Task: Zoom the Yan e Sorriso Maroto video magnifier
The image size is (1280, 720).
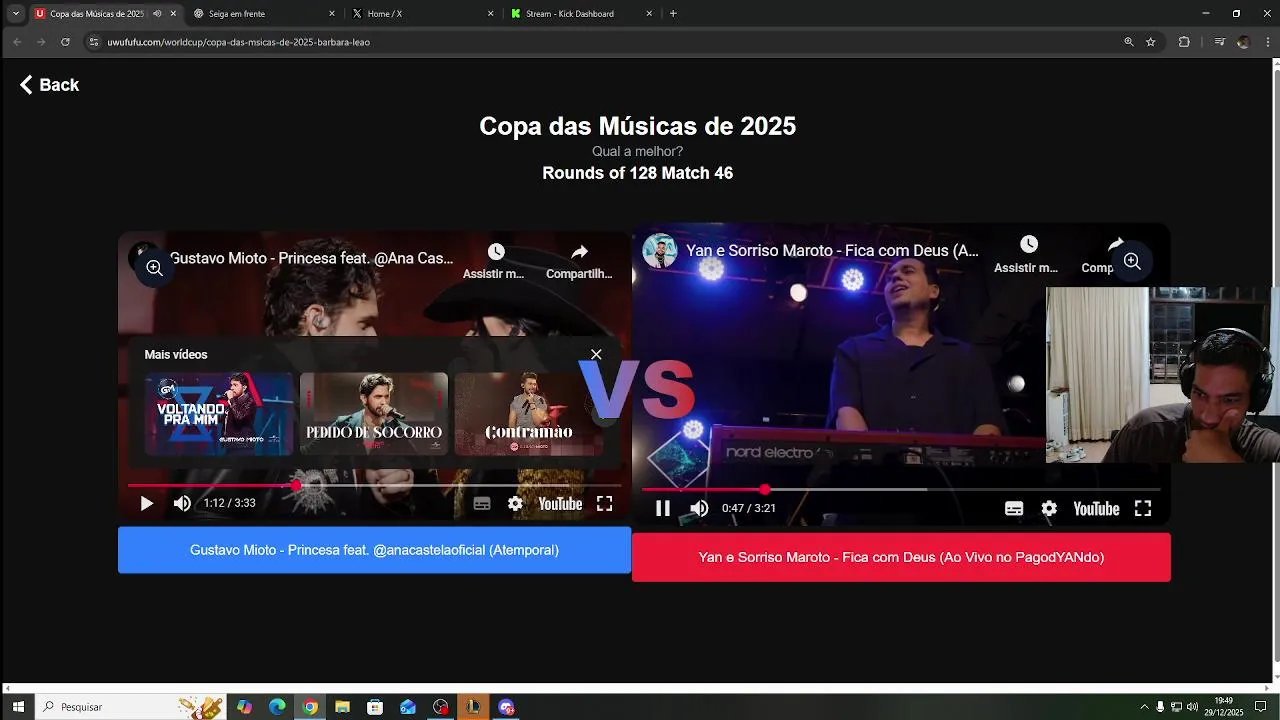Action: point(1132,261)
